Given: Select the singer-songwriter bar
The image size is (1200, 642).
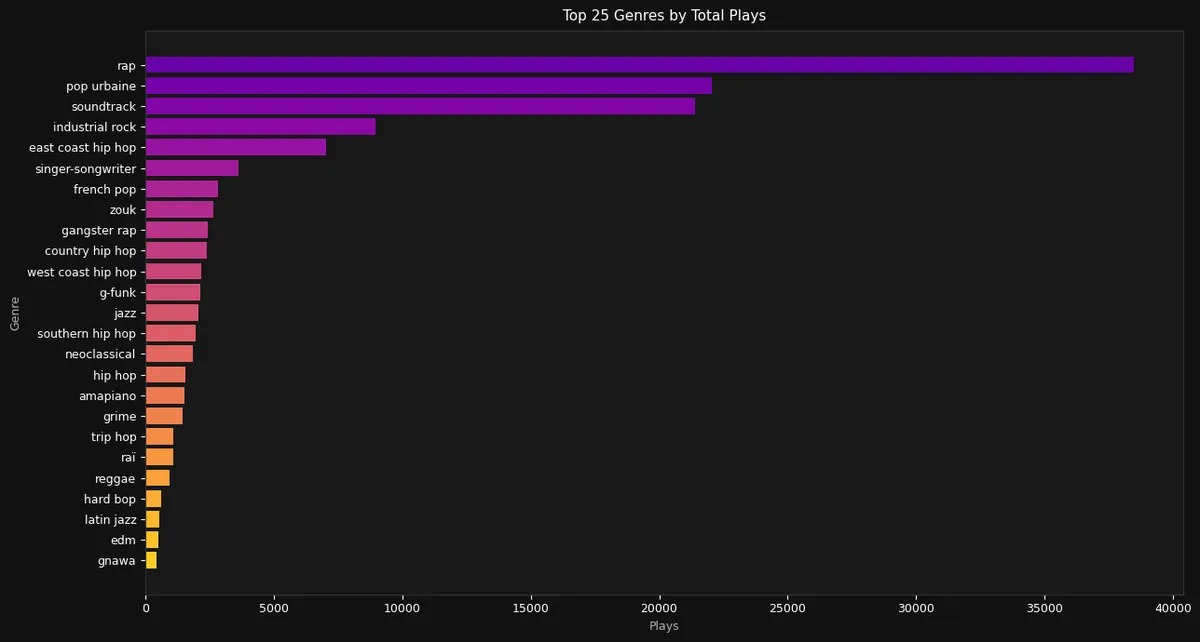Looking at the screenshot, I should click(x=190, y=168).
